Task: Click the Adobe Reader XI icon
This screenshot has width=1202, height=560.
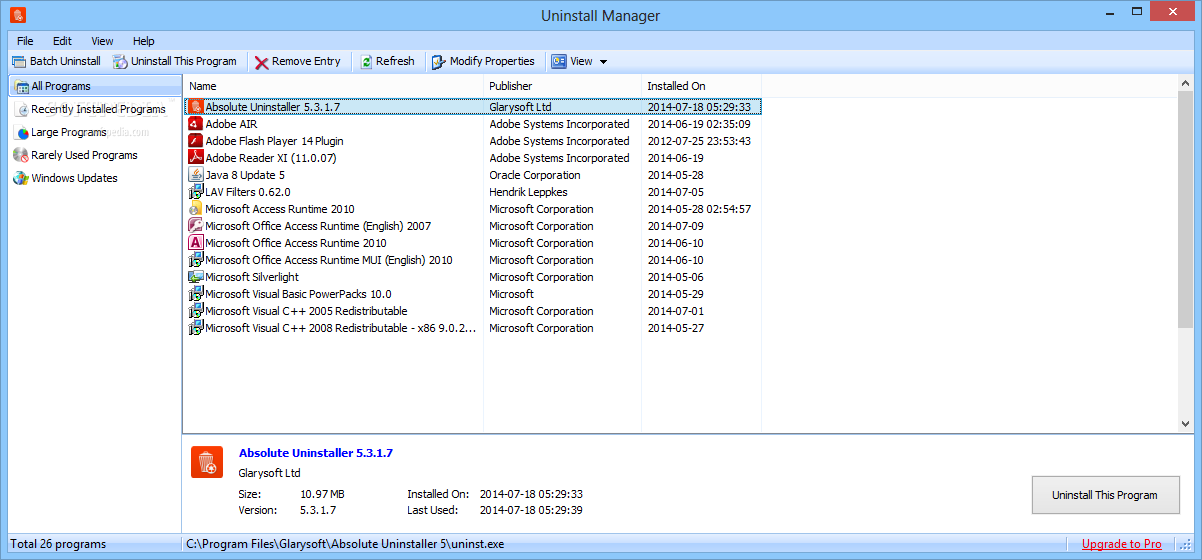Action: [196, 158]
